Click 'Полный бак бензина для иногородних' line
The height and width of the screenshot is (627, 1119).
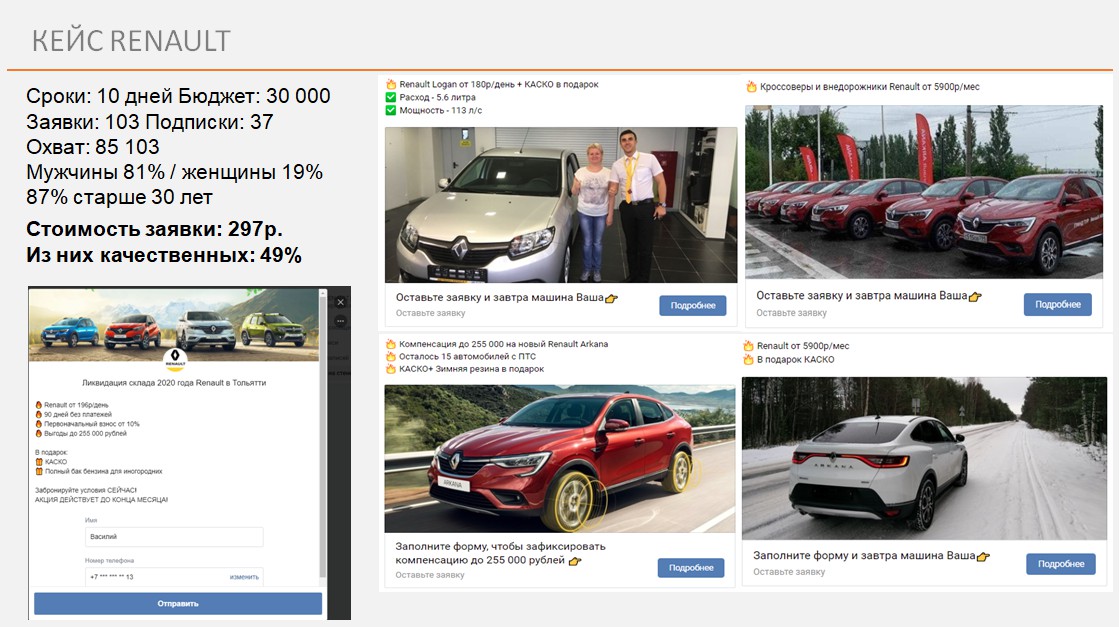tap(103, 471)
